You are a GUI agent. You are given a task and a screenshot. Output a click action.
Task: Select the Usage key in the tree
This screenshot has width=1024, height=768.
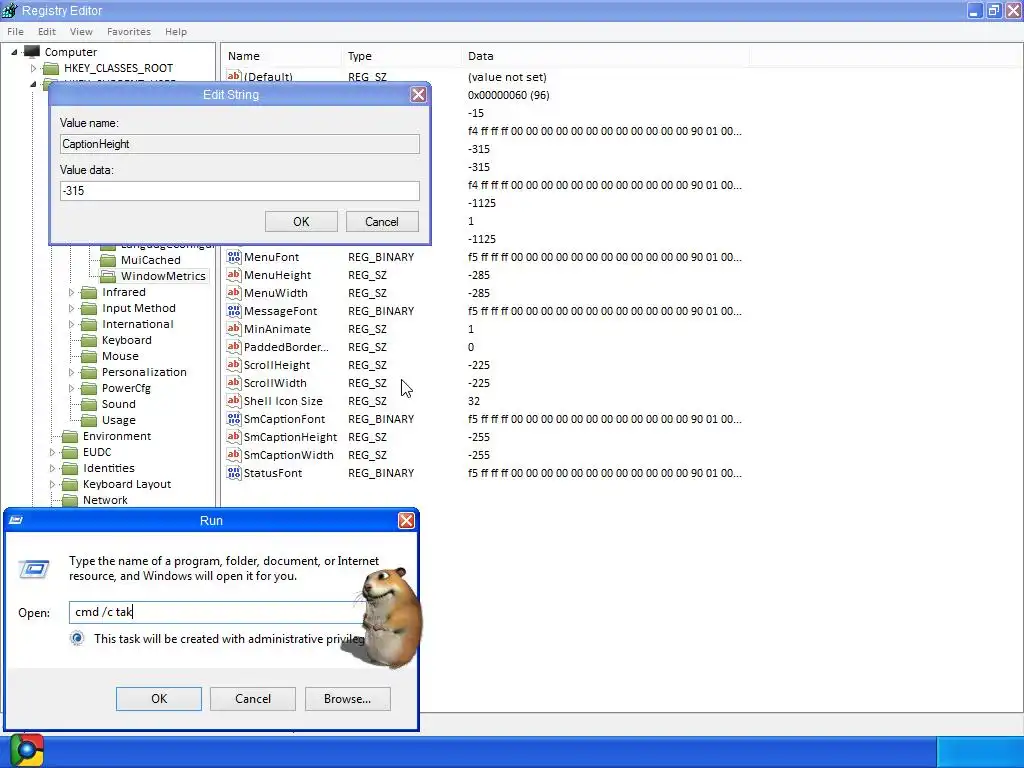[x=119, y=420]
